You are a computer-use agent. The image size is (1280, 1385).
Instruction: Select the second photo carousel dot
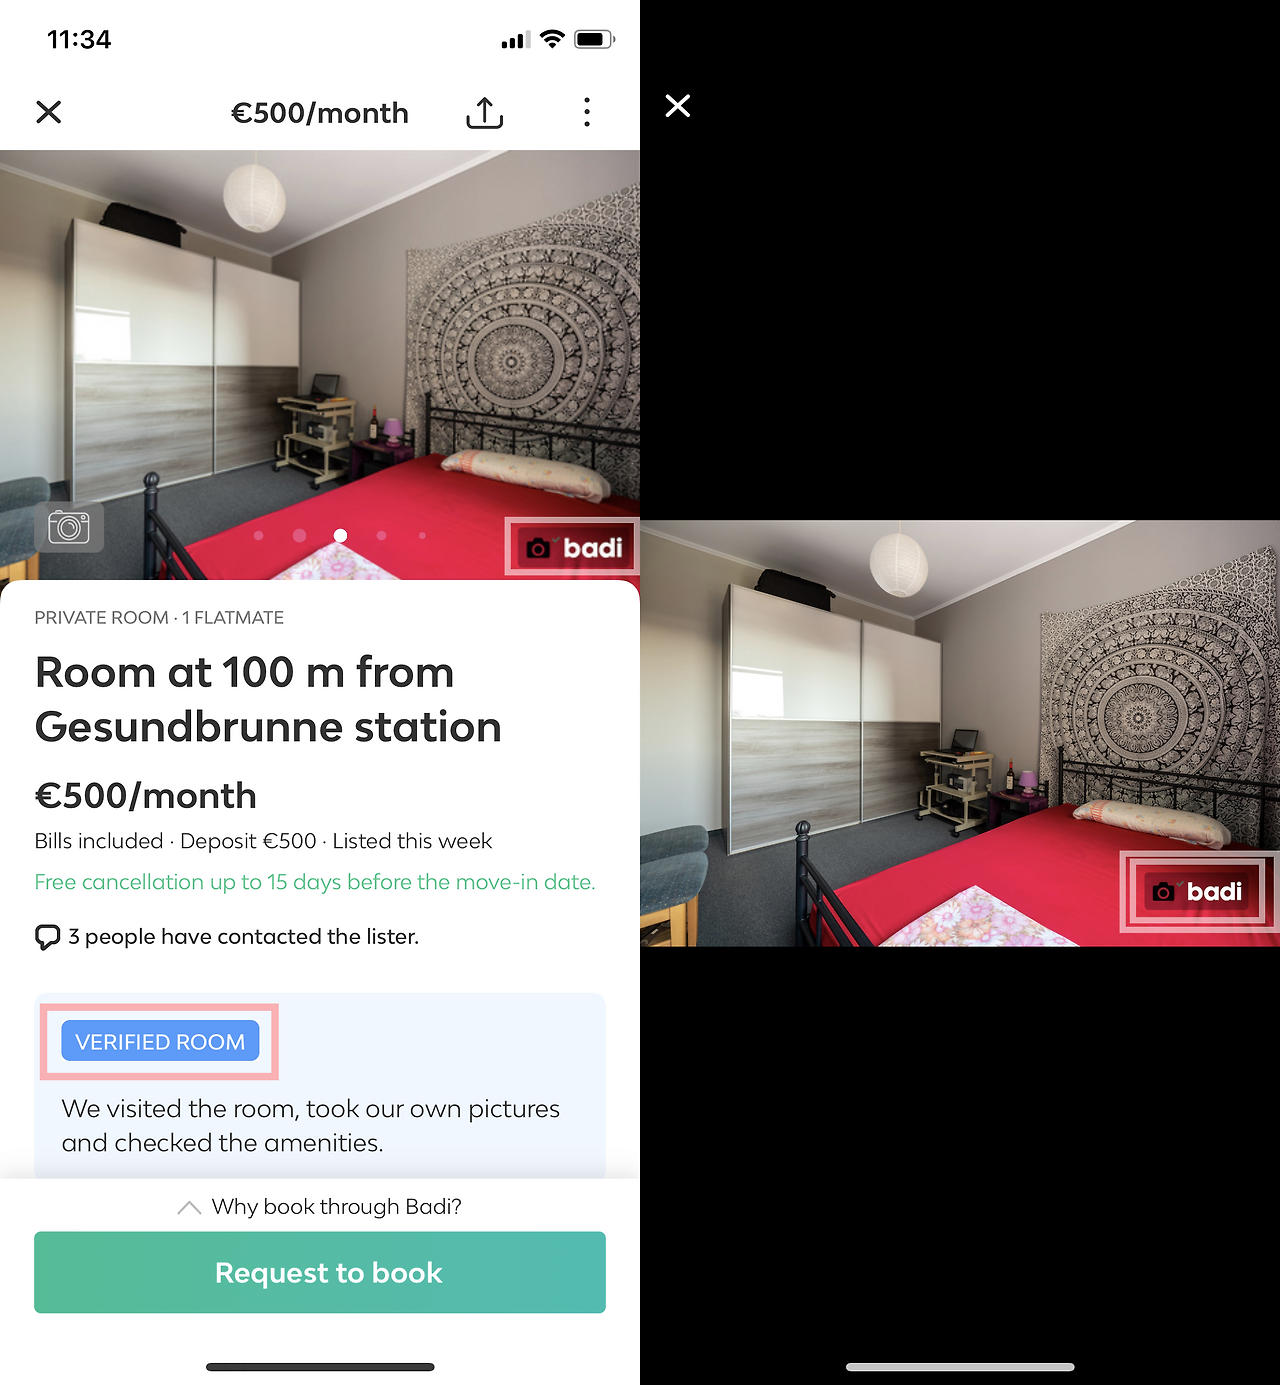pyautogui.click(x=299, y=536)
